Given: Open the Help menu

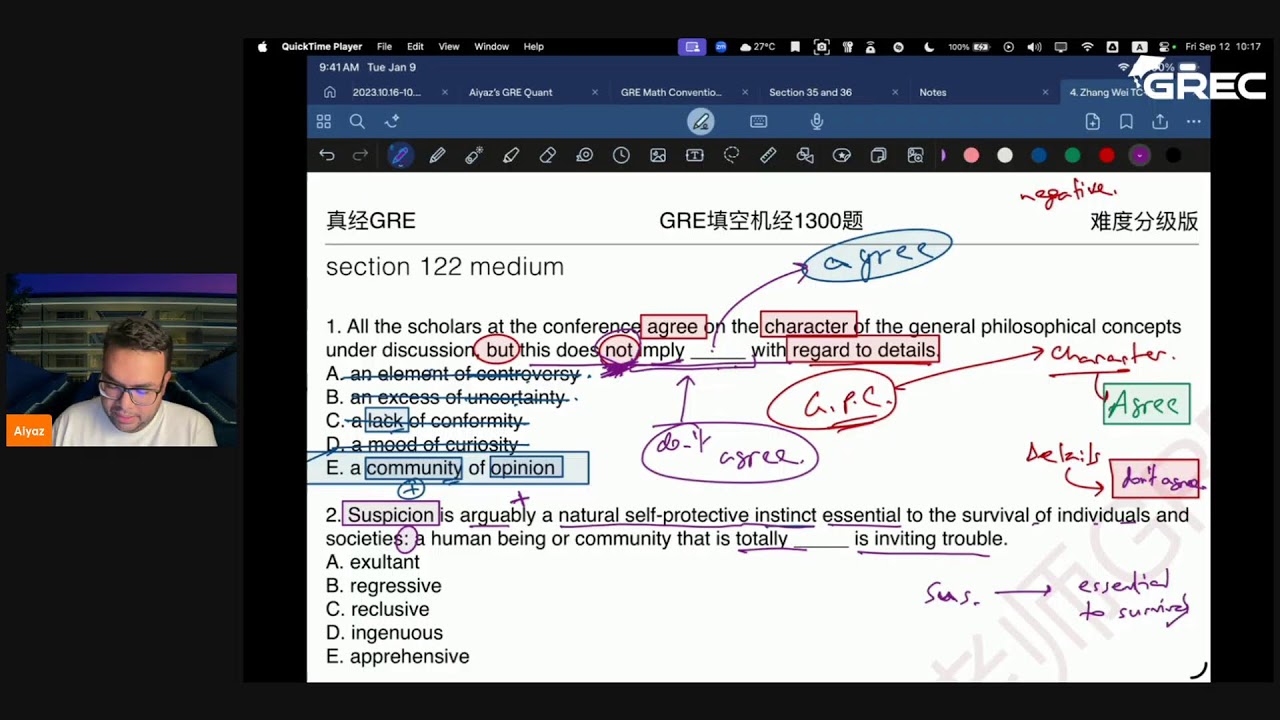Looking at the screenshot, I should (534, 47).
